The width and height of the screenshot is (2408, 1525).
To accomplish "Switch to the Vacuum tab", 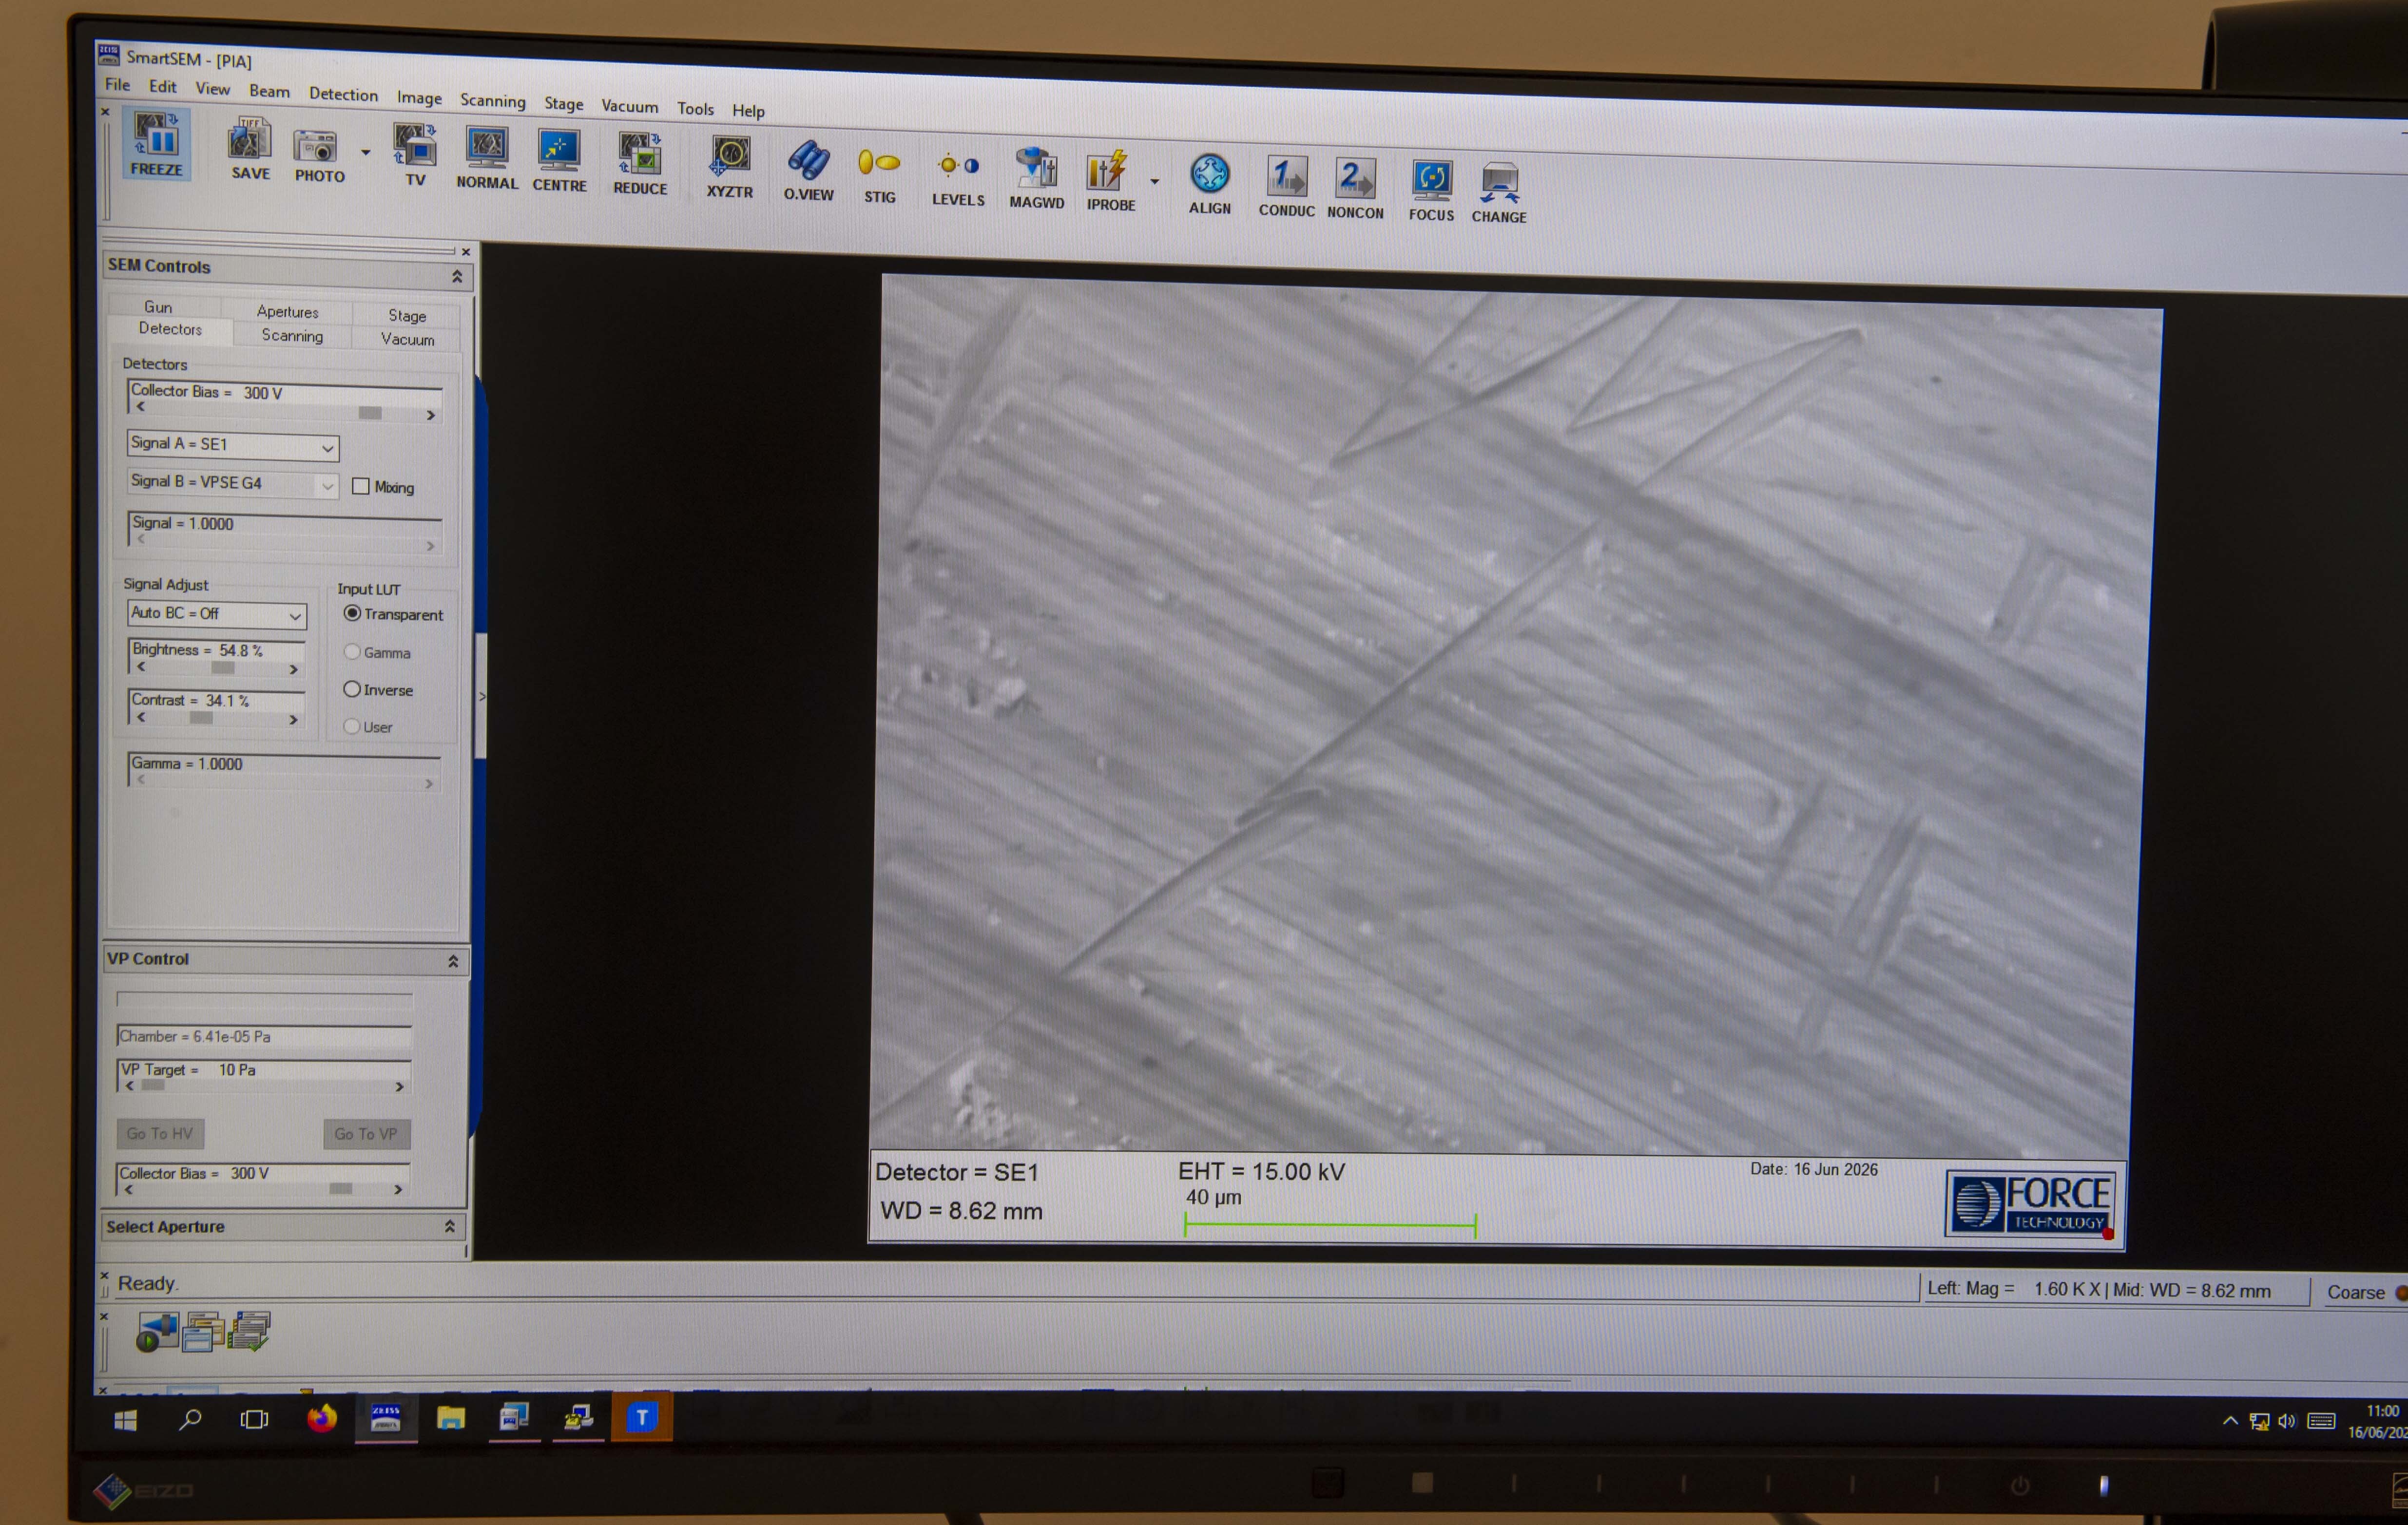I will coord(407,339).
